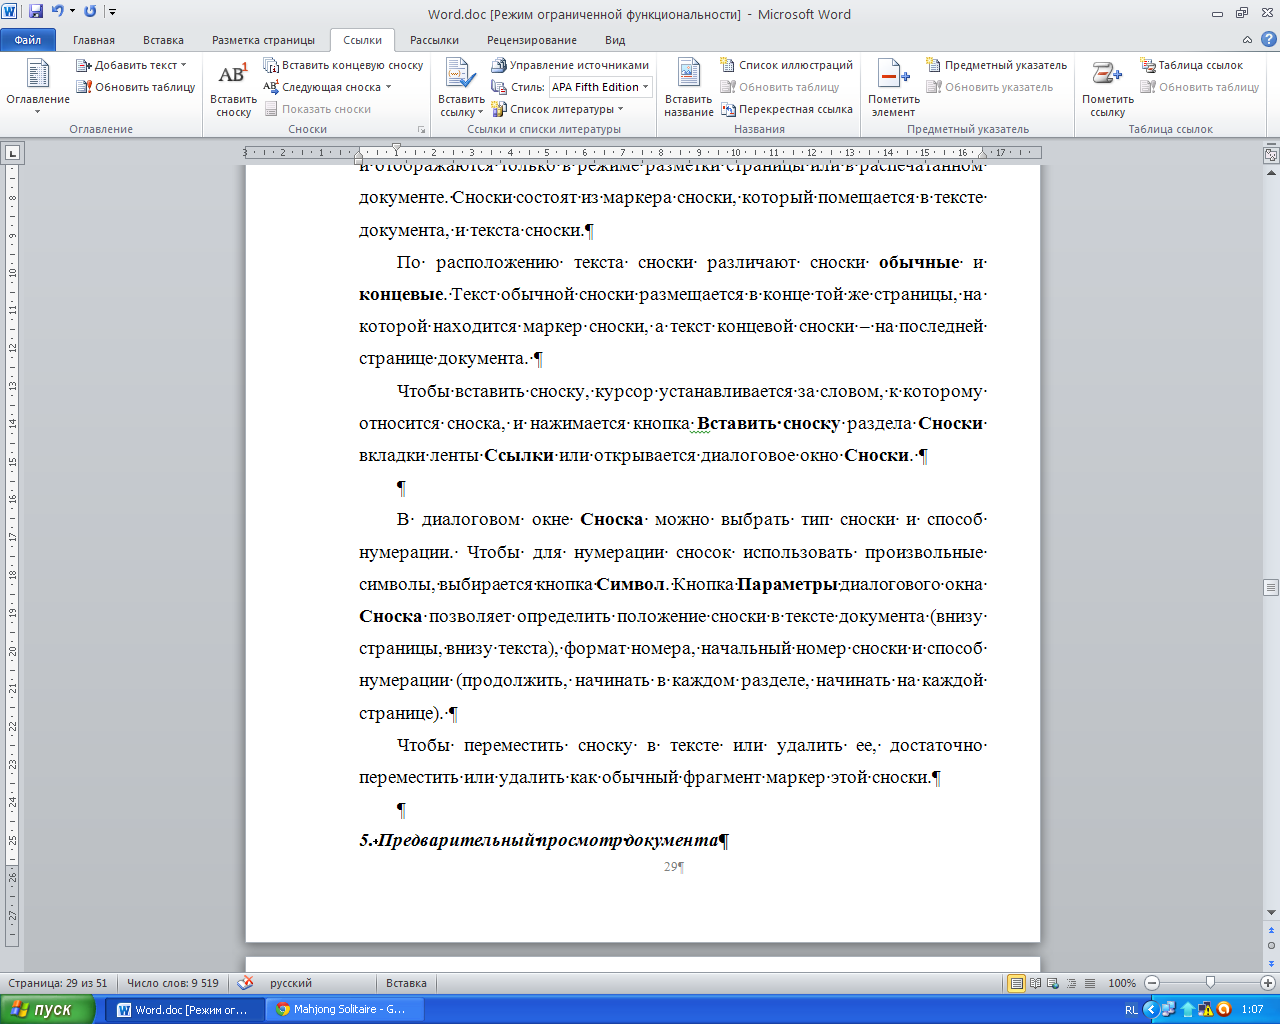Select Web Layout view button

pos(1054,983)
